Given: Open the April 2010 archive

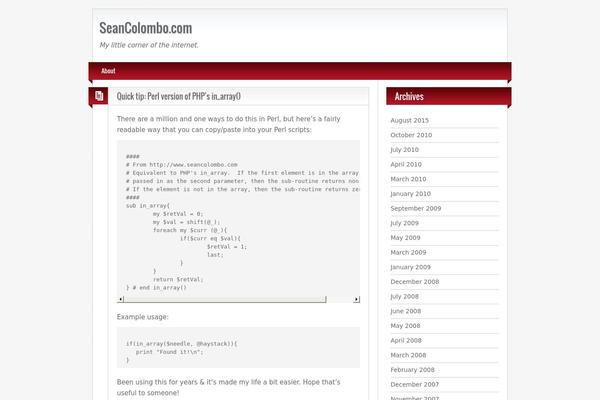Looking at the screenshot, I should 406,164.
